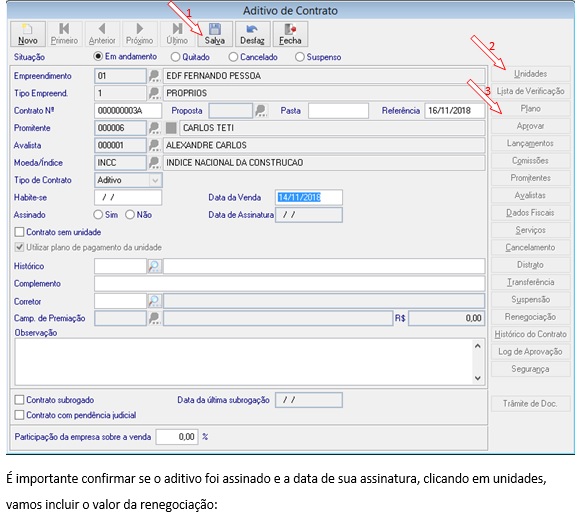Save the contract with Salva icon
Screen dimensions: 583x520
tap(215, 34)
